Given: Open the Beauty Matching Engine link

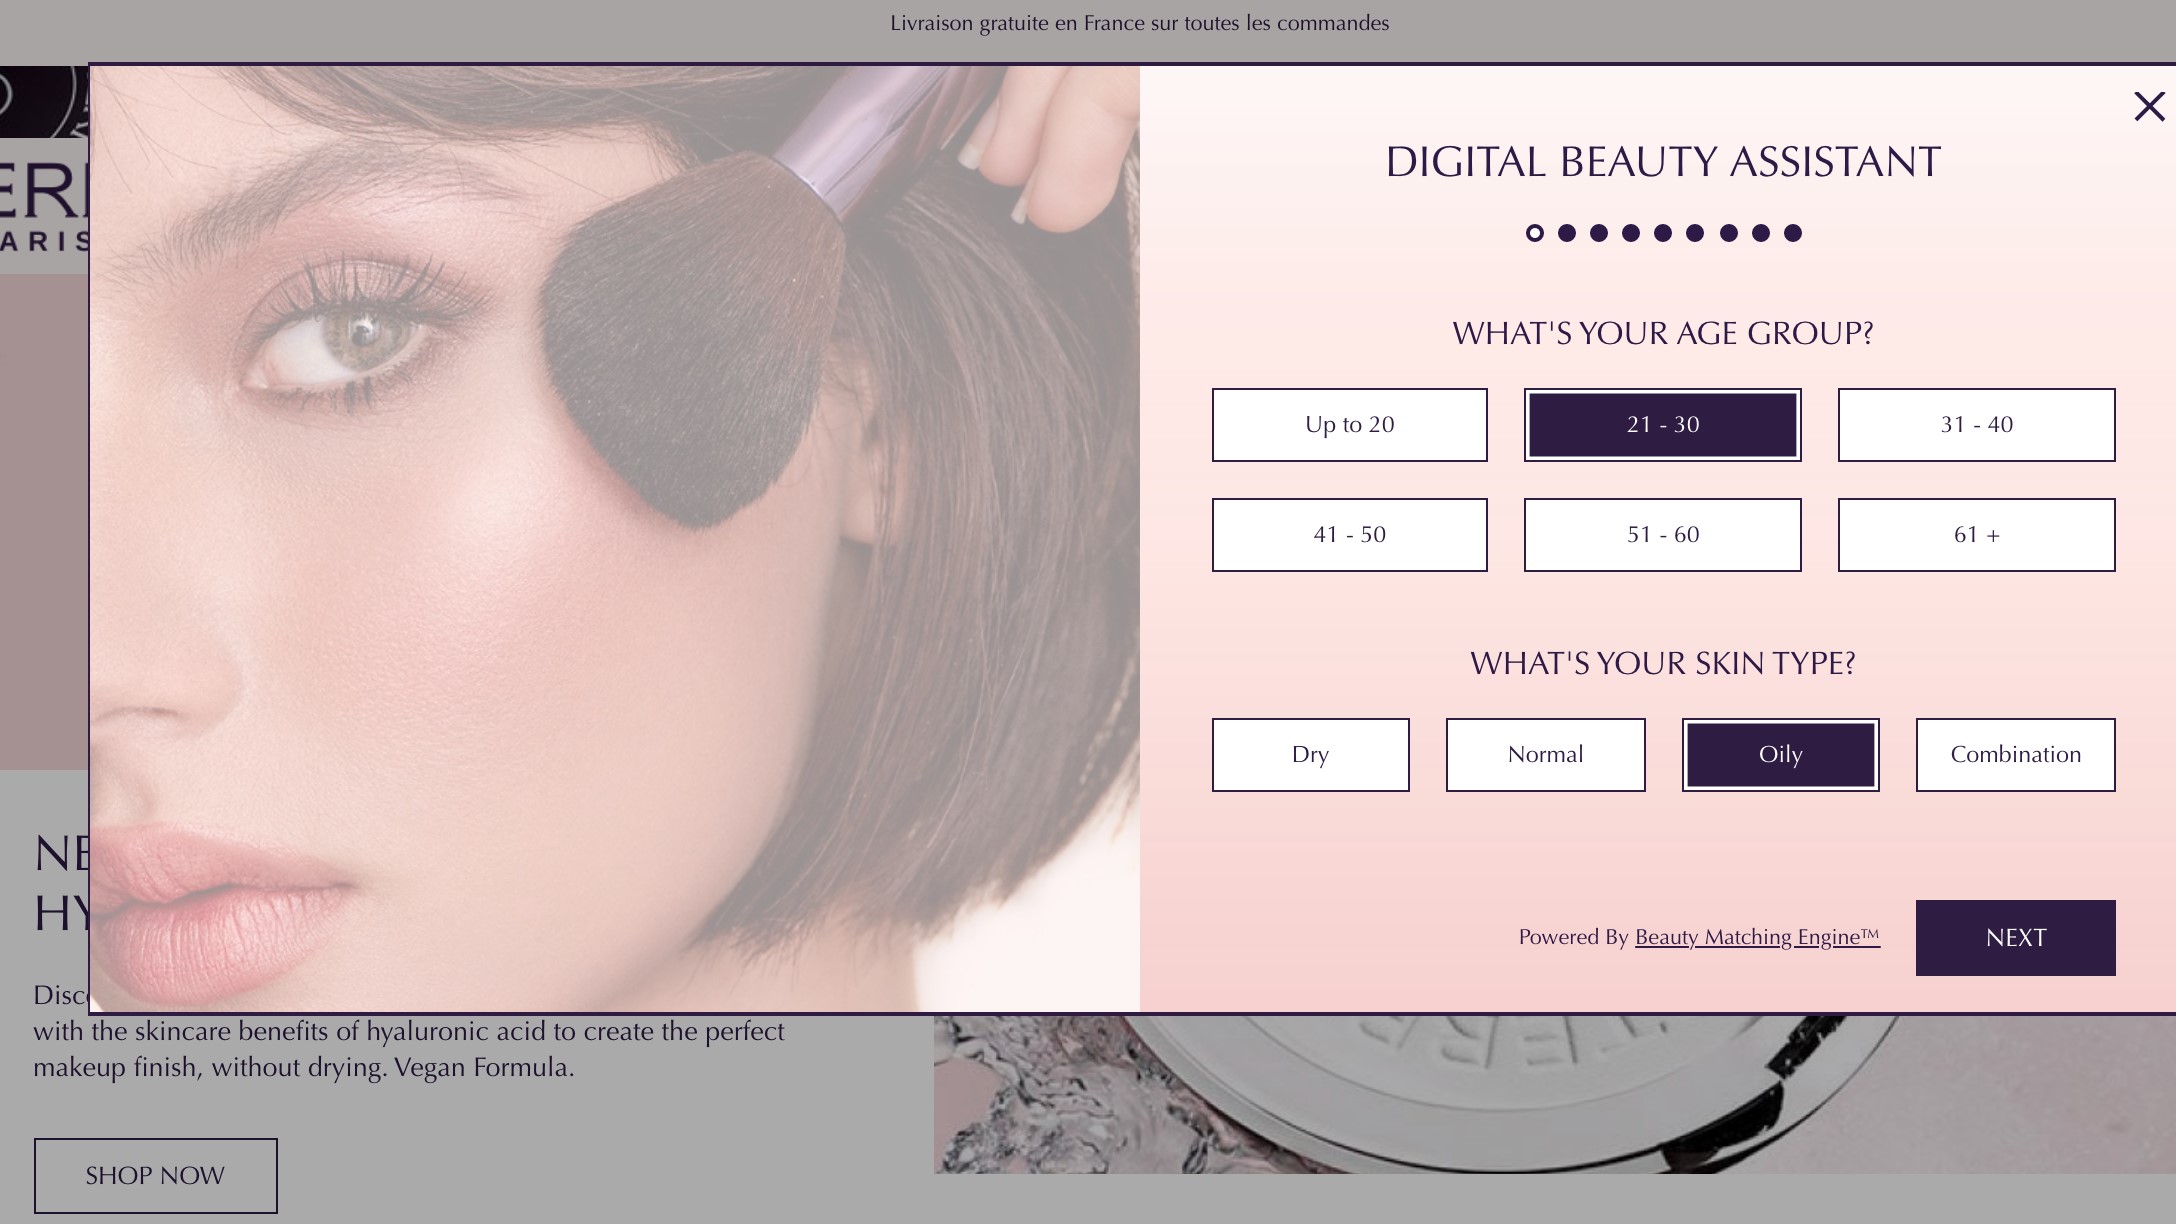Looking at the screenshot, I should [1757, 937].
